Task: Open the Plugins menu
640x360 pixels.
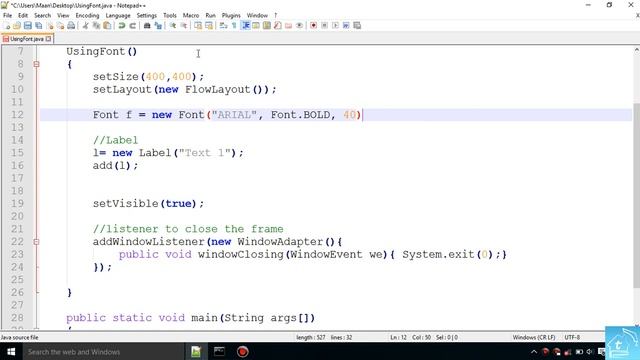Action: tap(231, 16)
